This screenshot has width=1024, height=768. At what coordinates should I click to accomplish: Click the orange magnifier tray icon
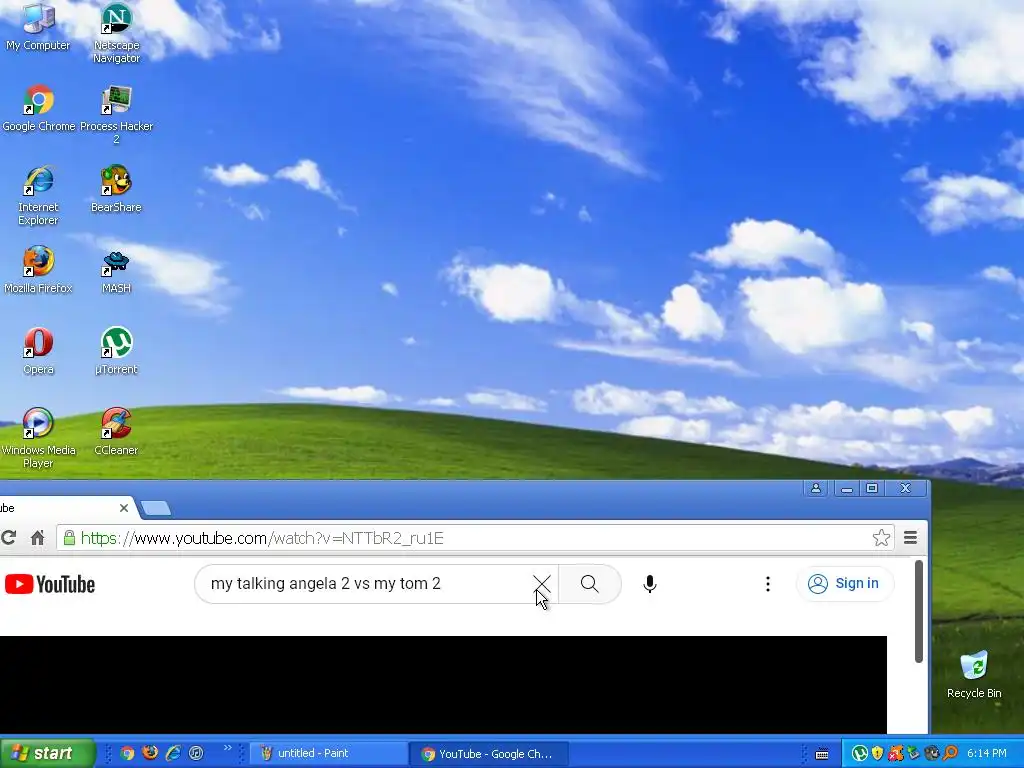pos(950,754)
